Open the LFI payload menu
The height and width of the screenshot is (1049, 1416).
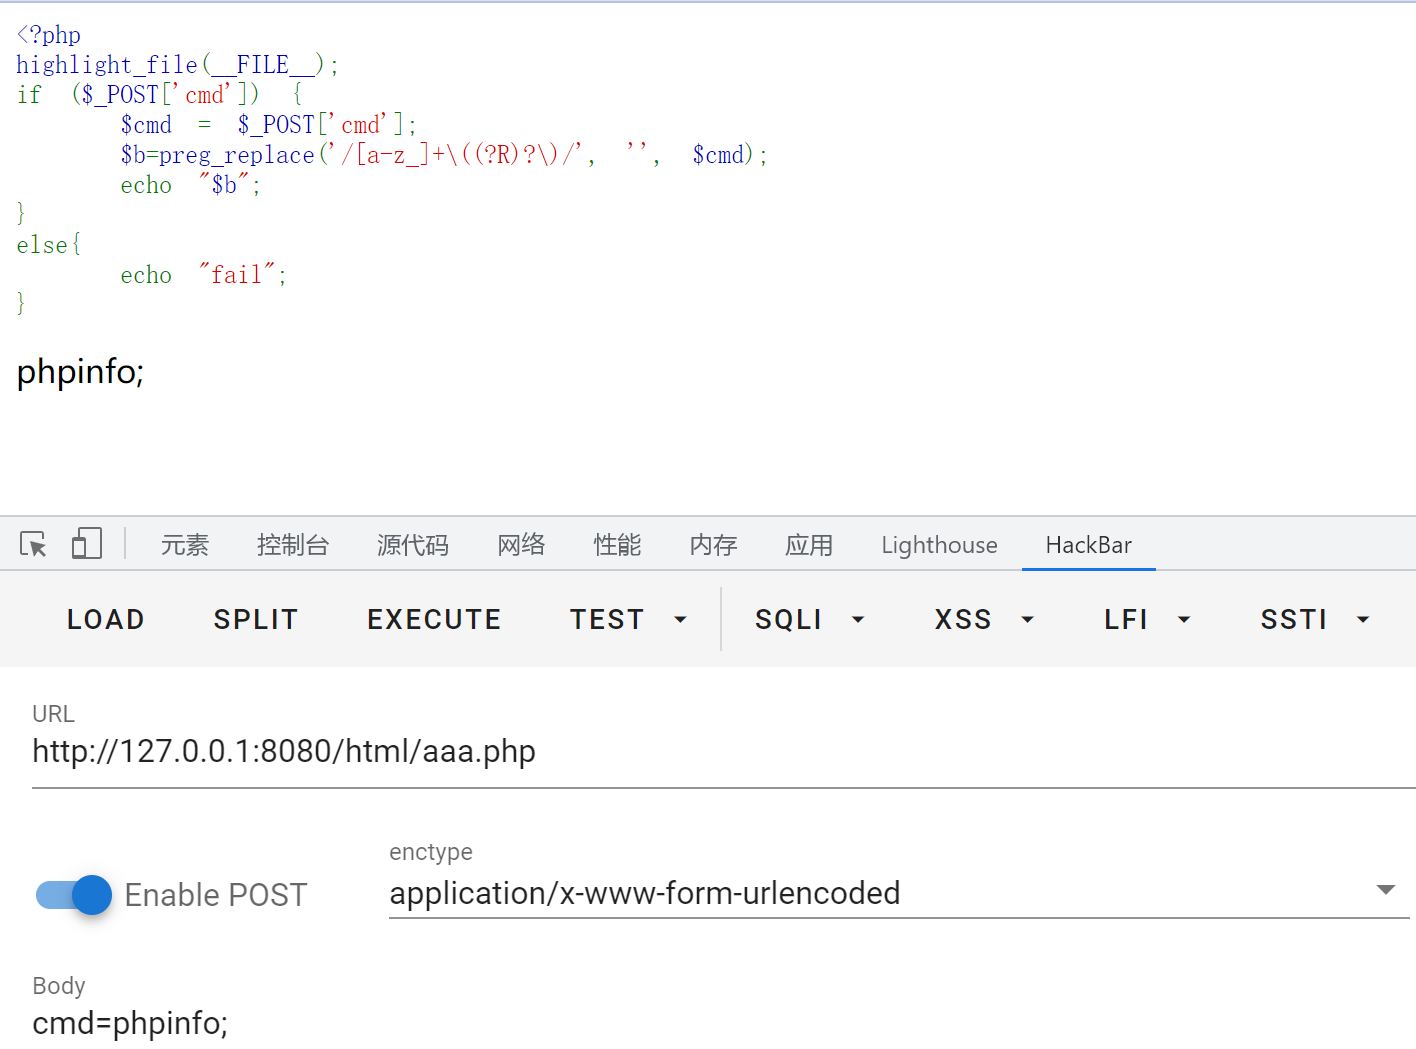1146,620
